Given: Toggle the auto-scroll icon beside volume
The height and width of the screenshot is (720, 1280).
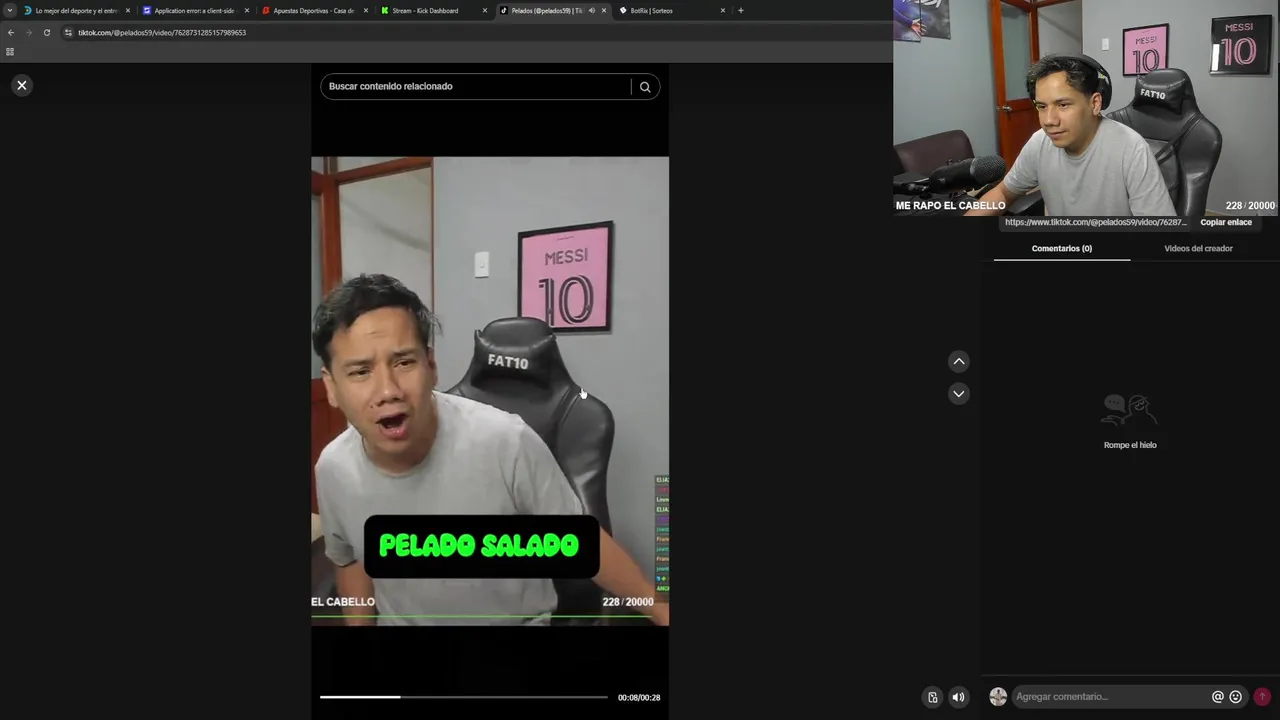Looking at the screenshot, I should 932,697.
